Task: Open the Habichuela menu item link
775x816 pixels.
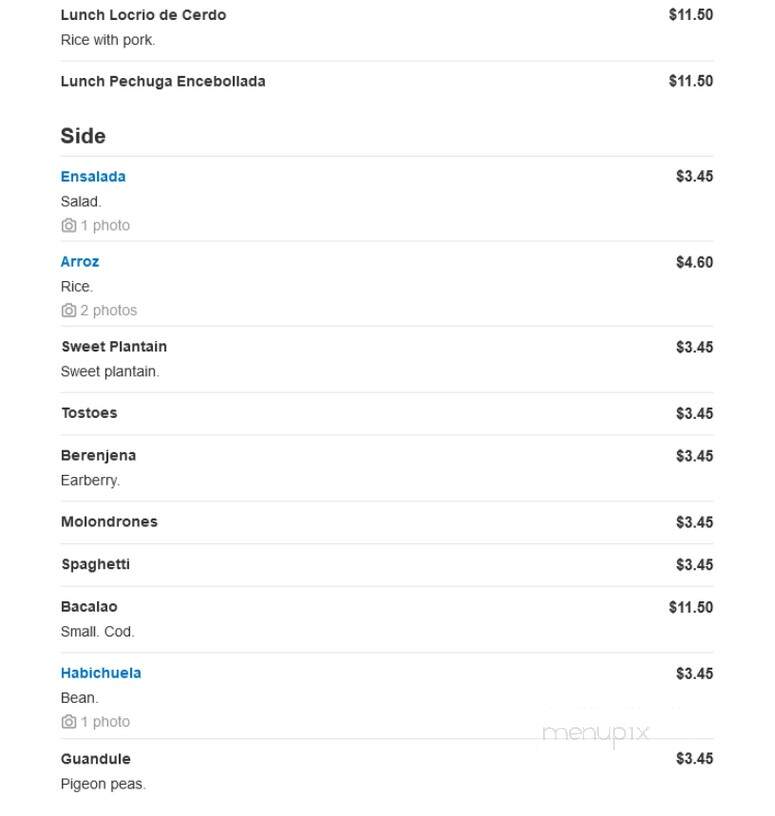Action: [101, 673]
